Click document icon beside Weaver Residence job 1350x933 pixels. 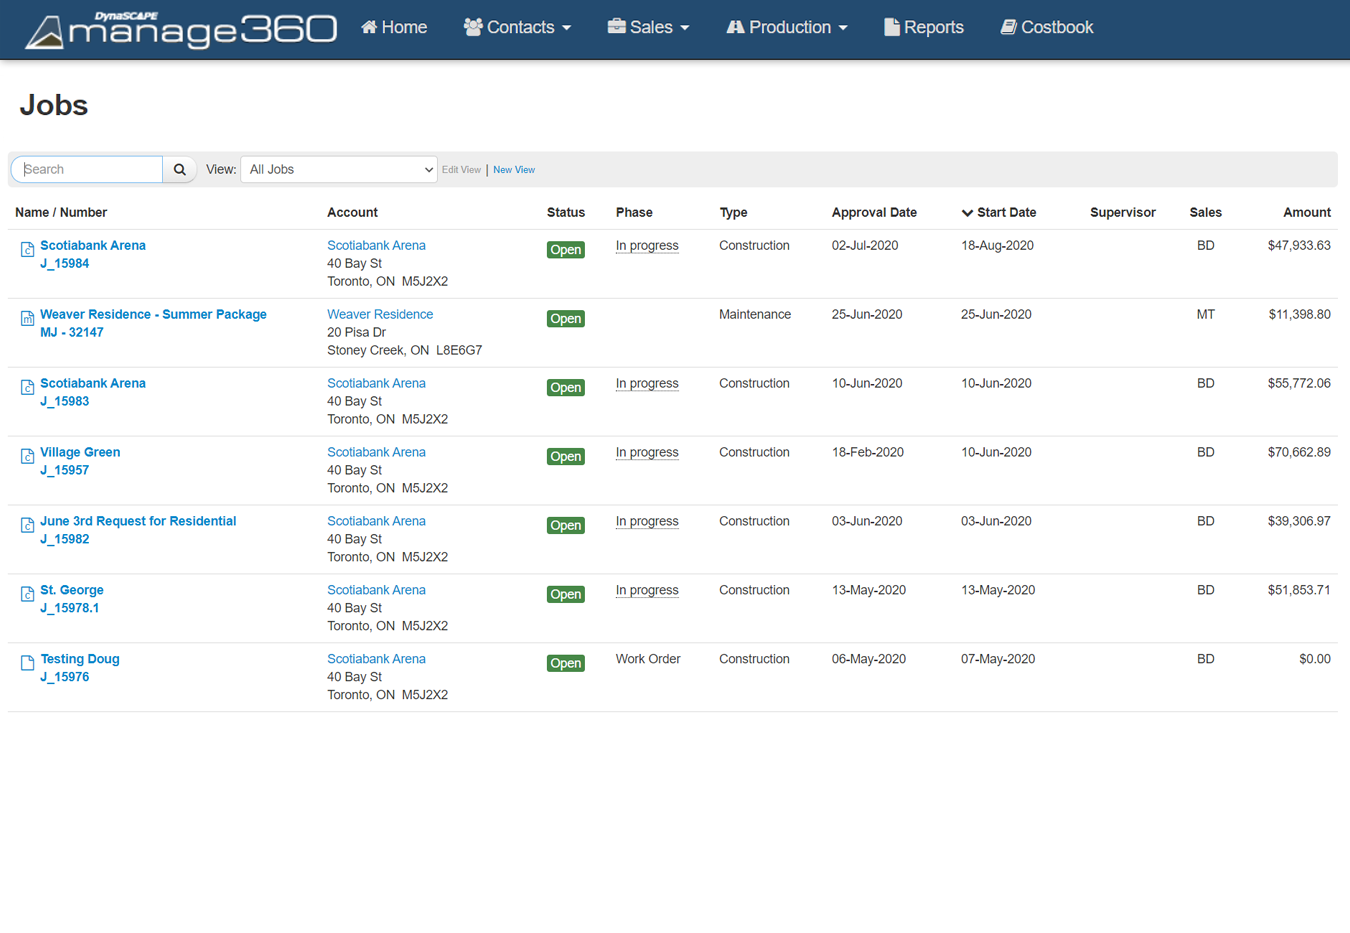click(27, 319)
